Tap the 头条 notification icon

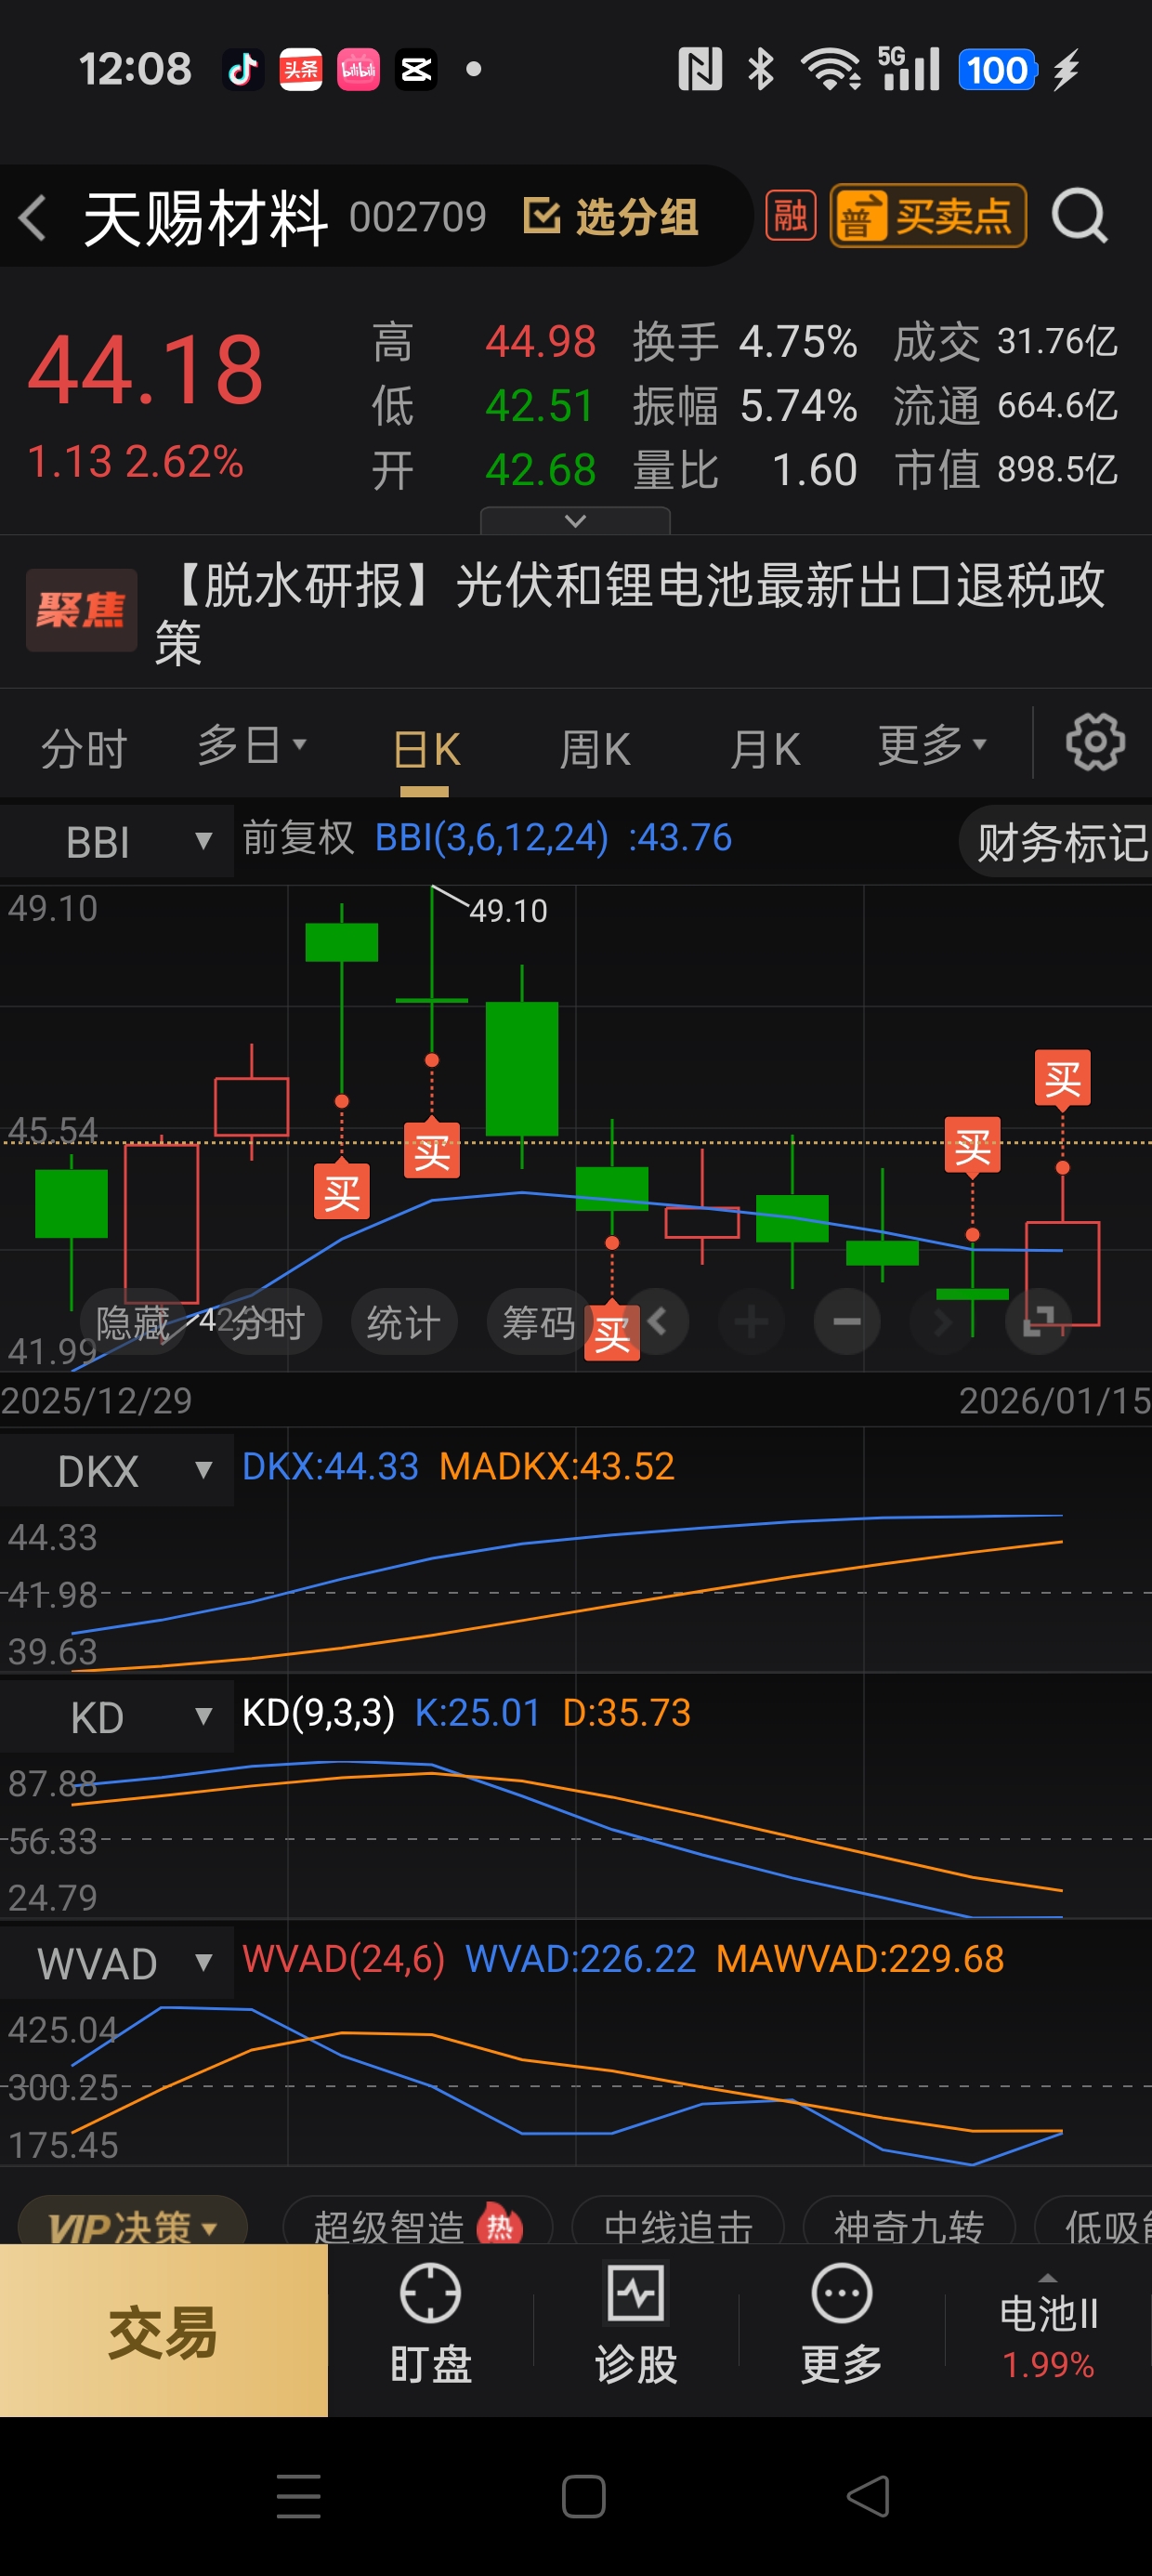point(300,69)
